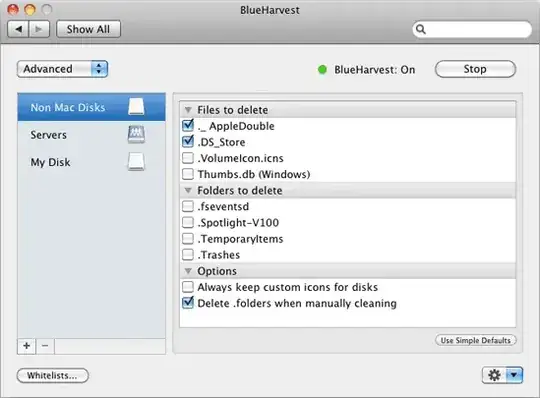Select Servers in the sidebar list
This screenshot has width=540, height=398.
point(91,135)
